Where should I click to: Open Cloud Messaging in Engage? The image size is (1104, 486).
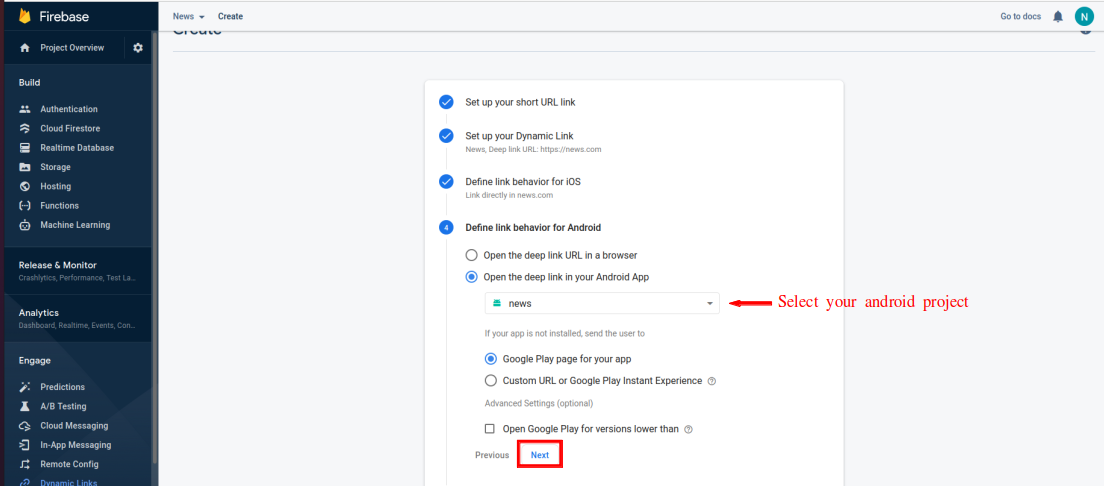click(74, 426)
